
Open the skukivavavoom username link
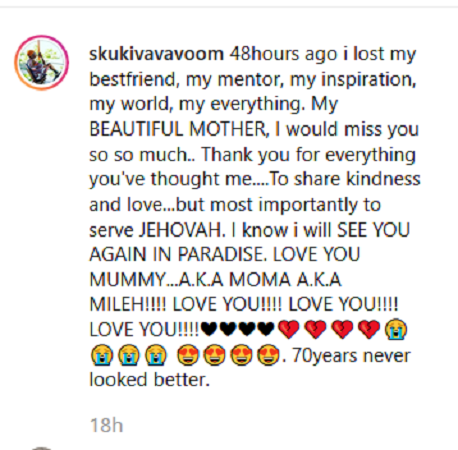157,54
